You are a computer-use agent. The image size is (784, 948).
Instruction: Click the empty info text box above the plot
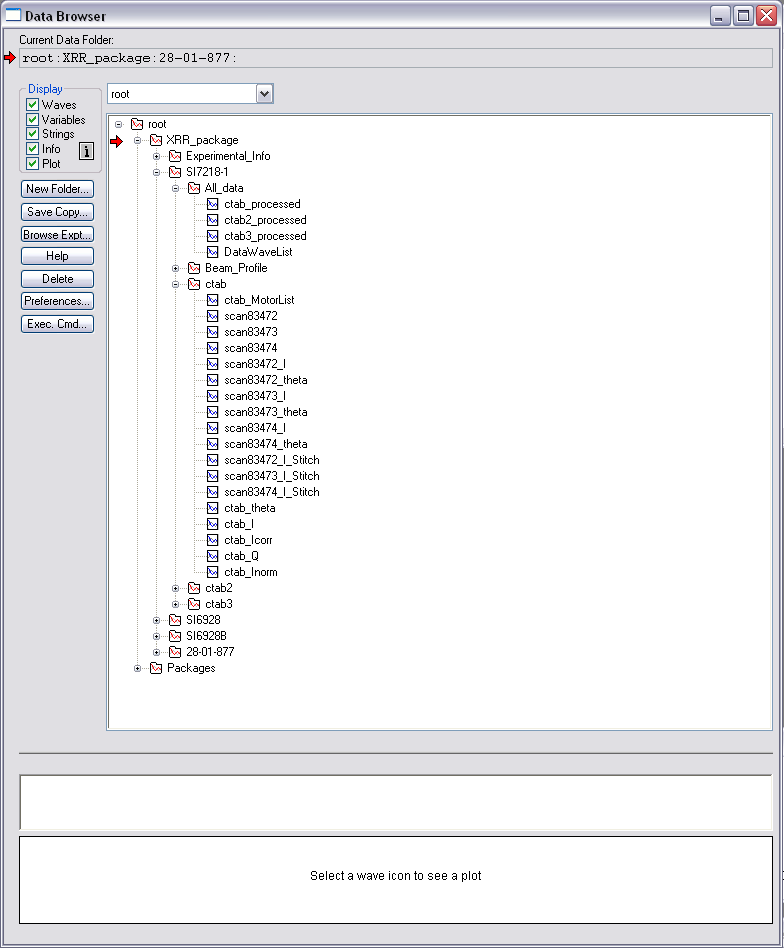[396, 802]
